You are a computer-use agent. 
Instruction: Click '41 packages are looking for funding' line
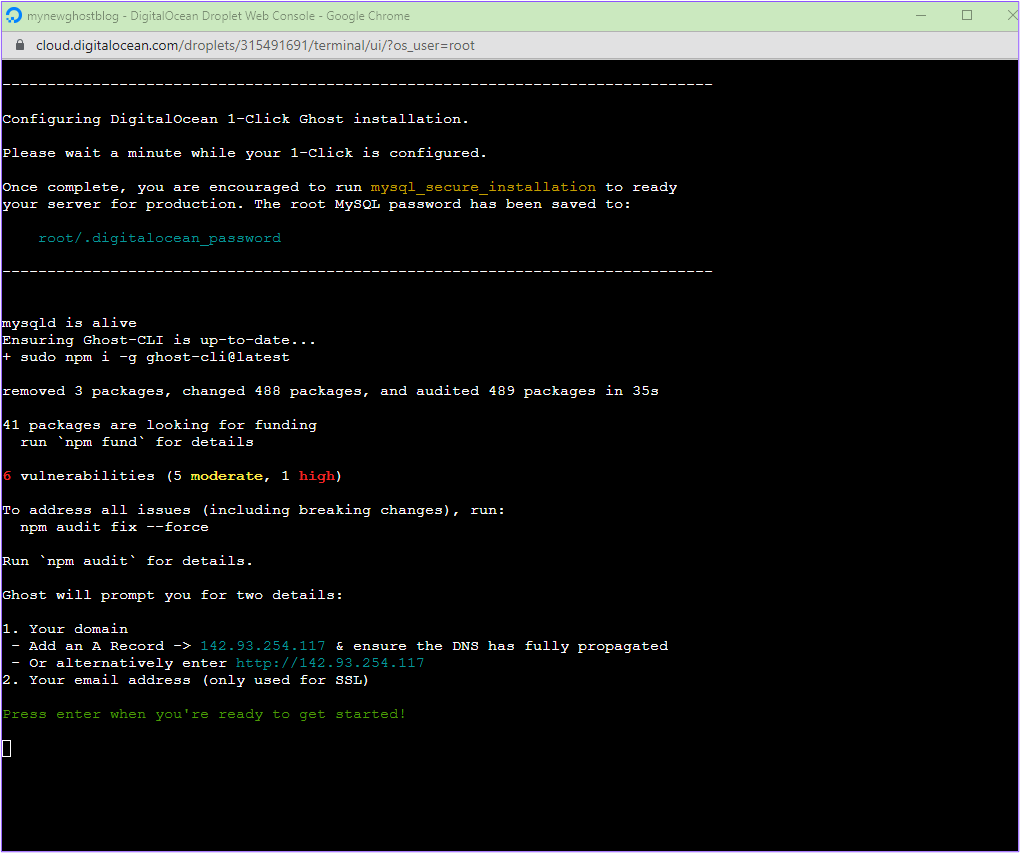159,425
